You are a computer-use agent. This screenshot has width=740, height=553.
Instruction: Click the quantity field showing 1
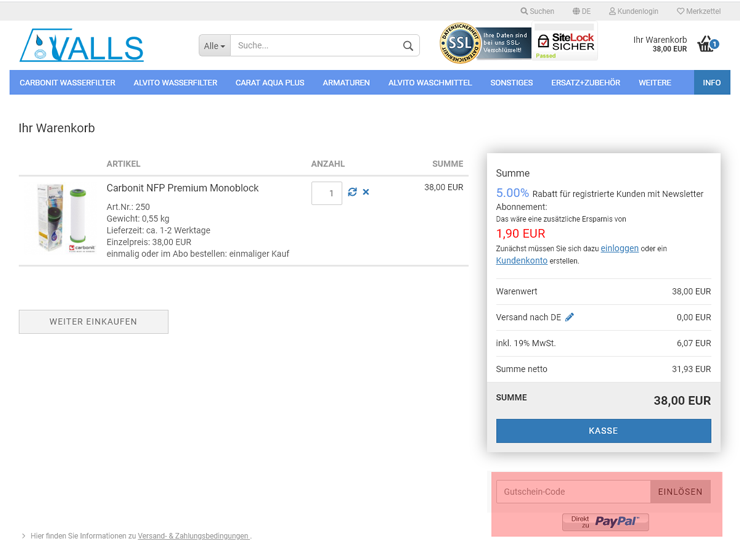pyautogui.click(x=327, y=193)
